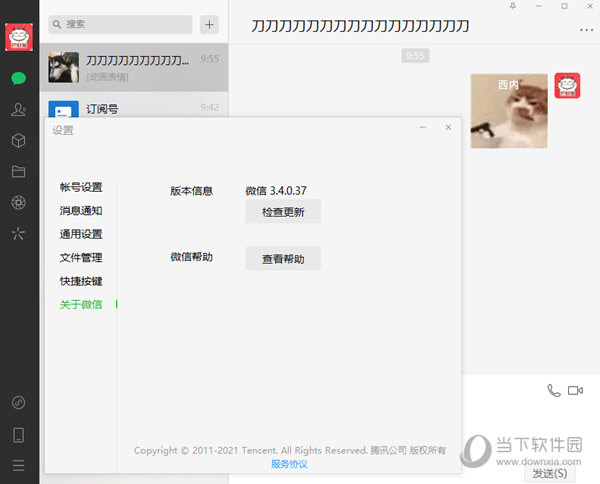The width and height of the screenshot is (600, 484).
Task: Open the Mini Programs icon in the sidebar
Action: pos(18,234)
